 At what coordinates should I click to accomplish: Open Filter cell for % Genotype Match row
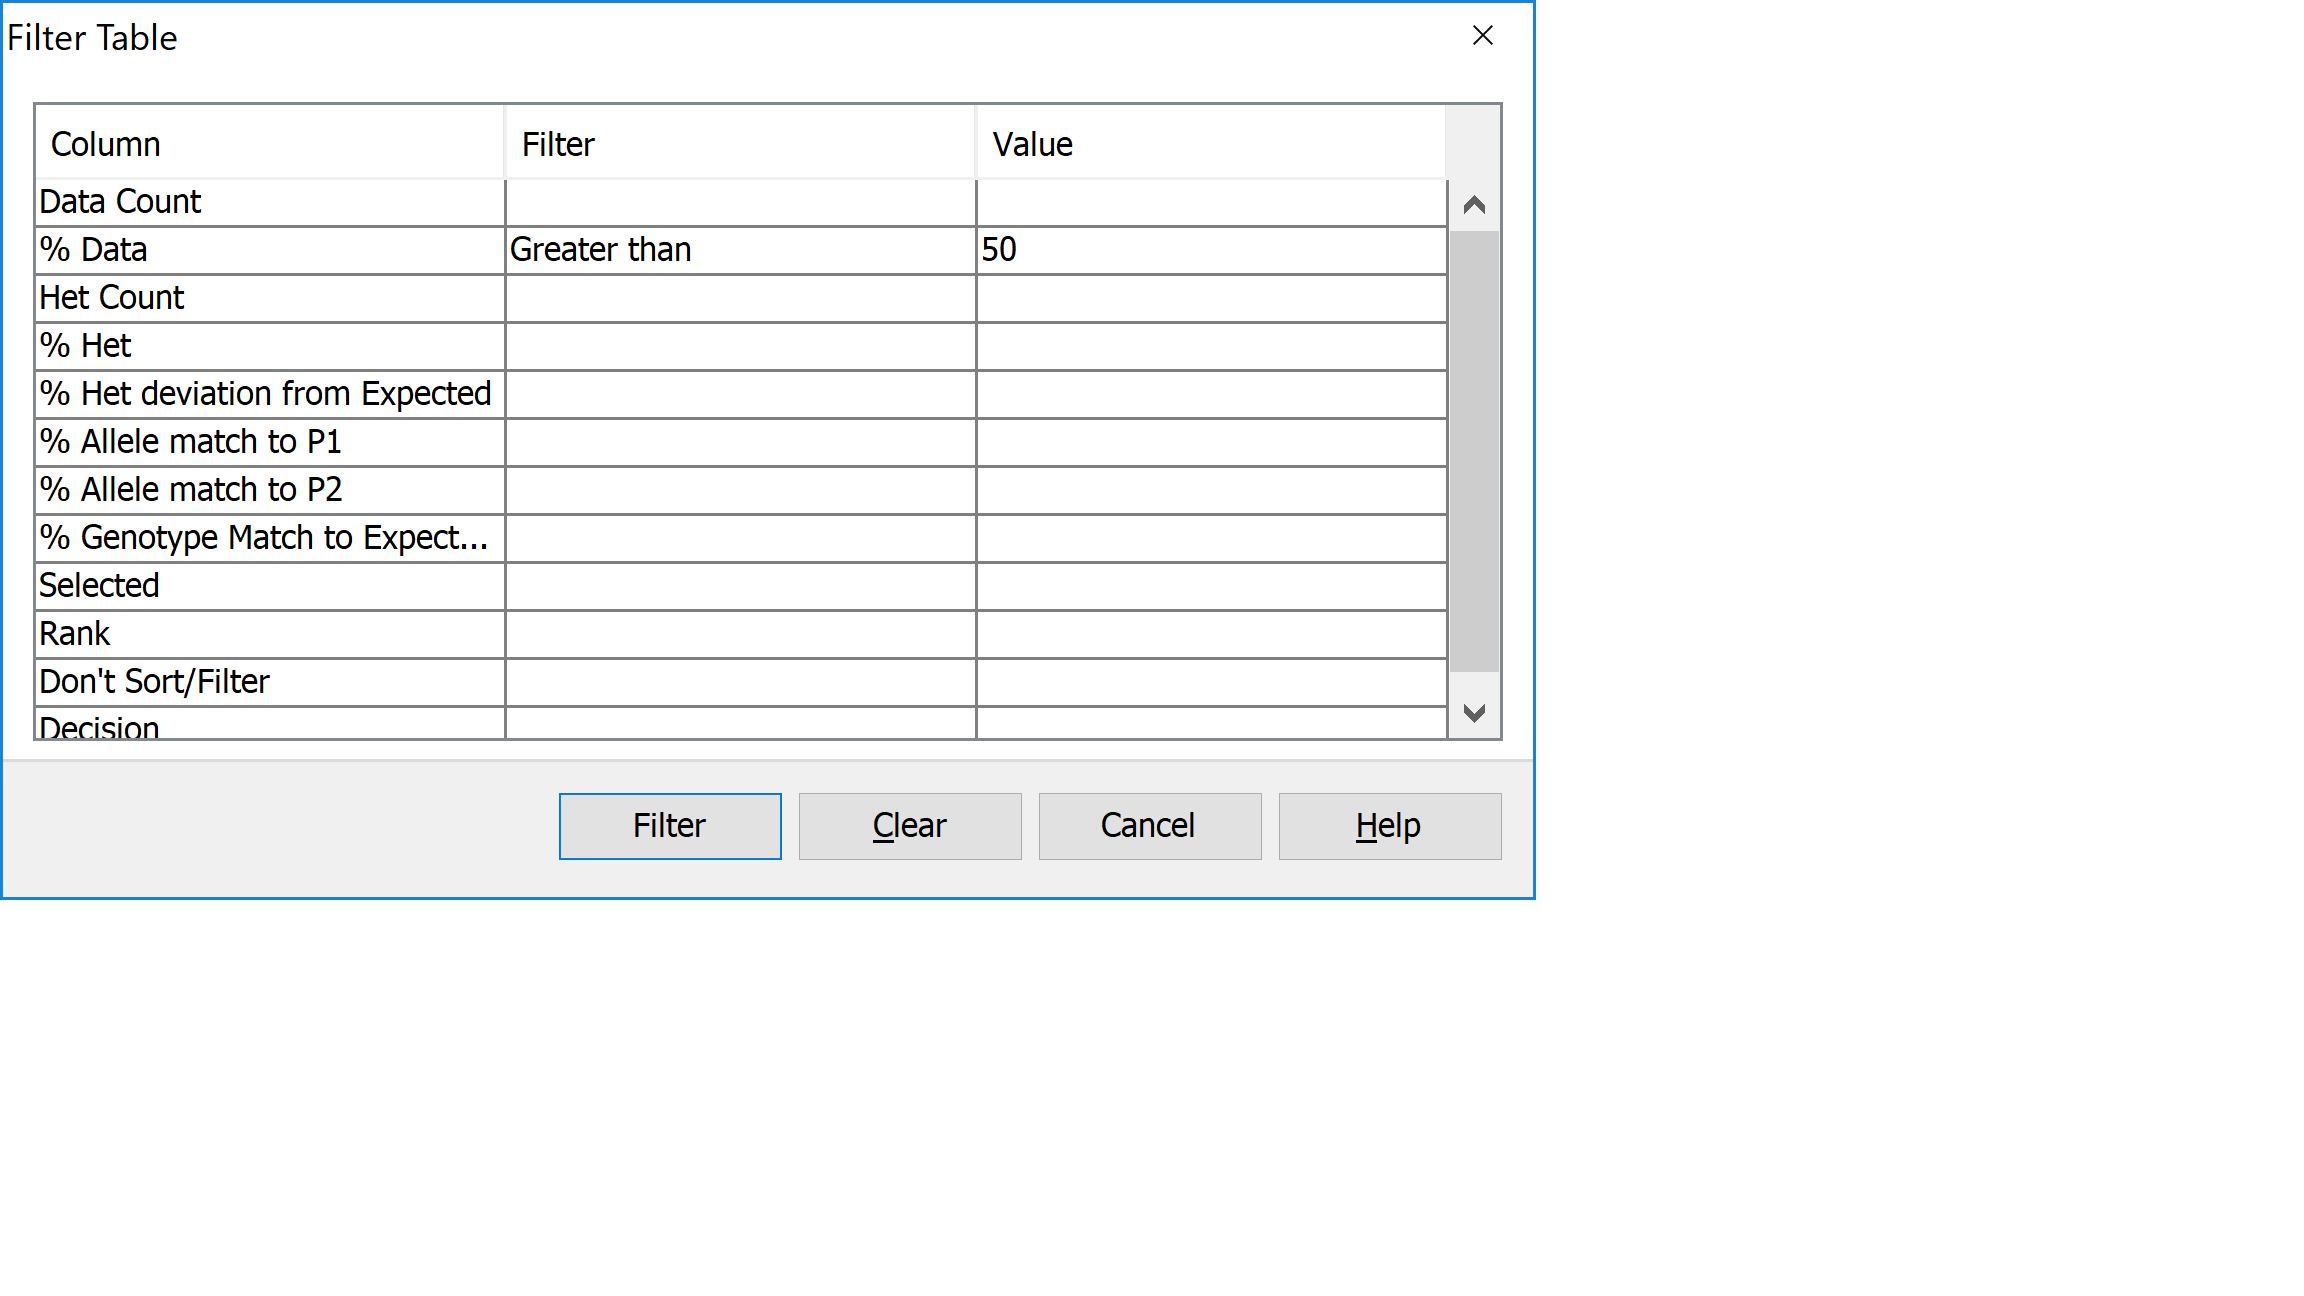tap(740, 538)
